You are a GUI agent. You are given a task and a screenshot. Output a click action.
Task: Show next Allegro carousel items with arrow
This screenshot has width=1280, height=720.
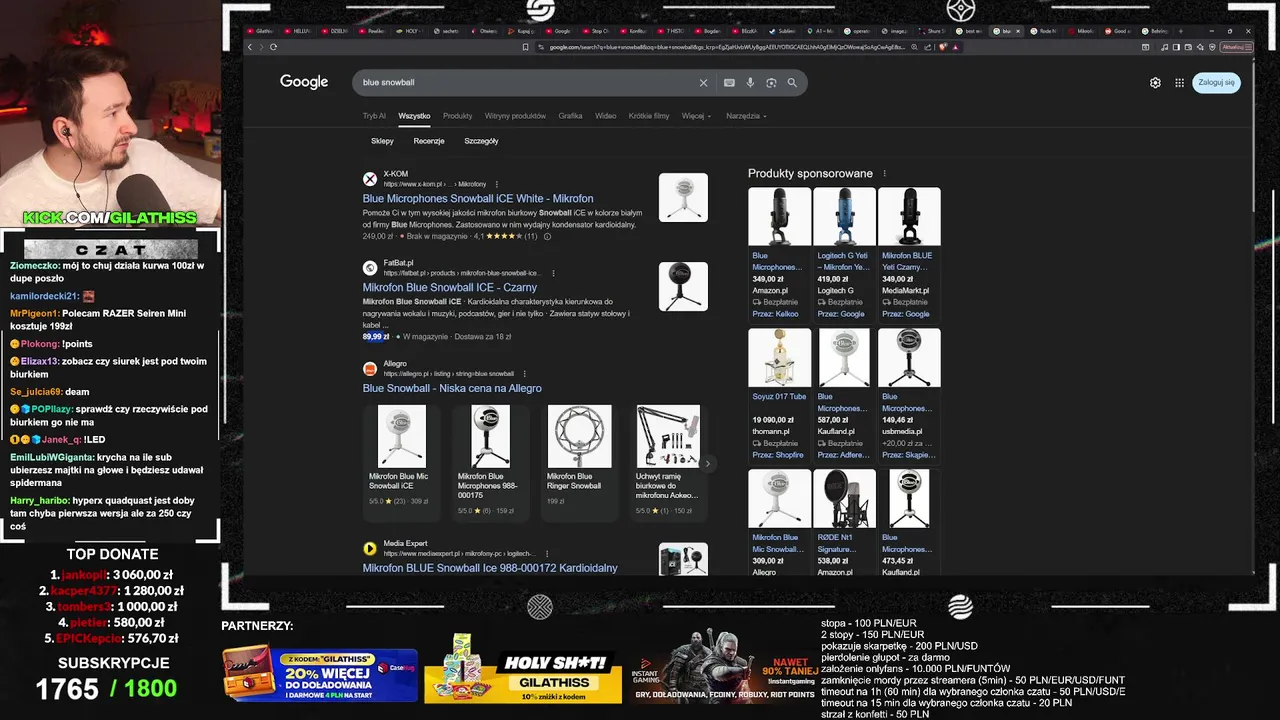(x=707, y=464)
